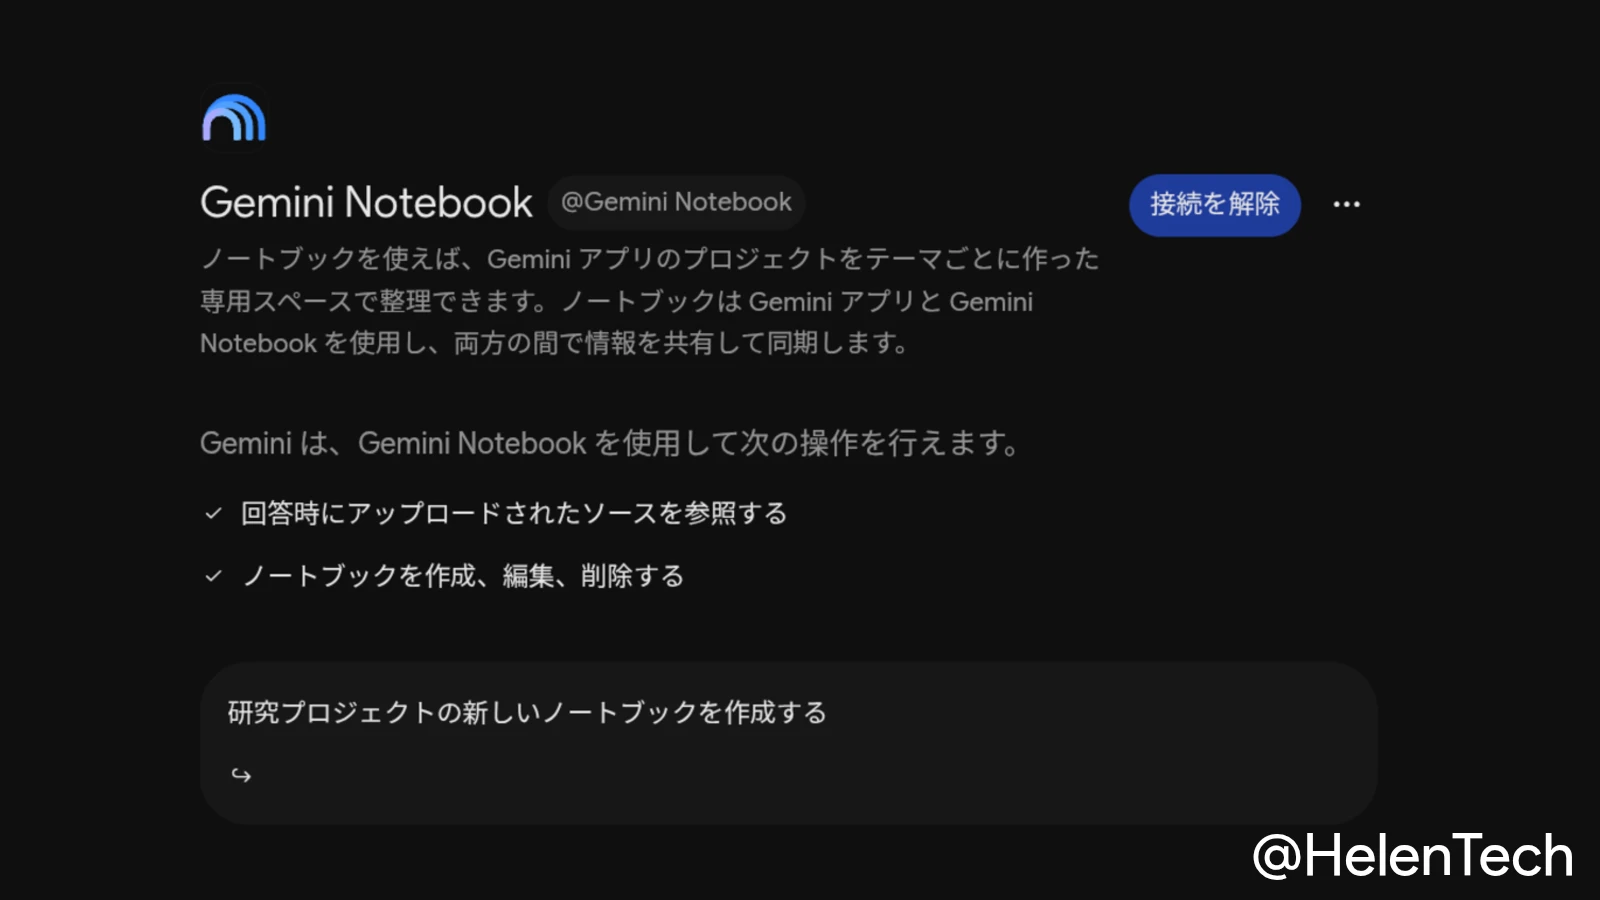Click the Gemini Notebook rainbow logo icon
Screen dimensions: 1600x900
[x=234, y=118]
